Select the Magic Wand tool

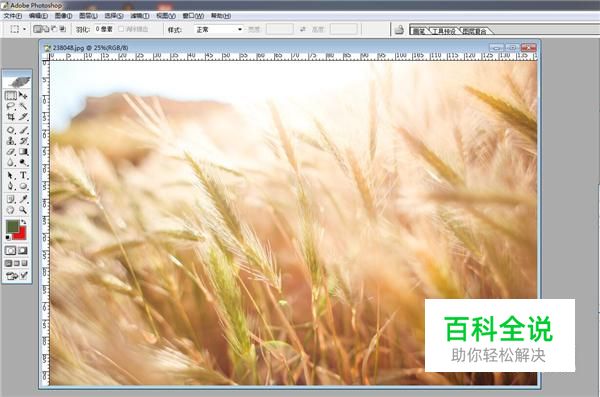click(x=23, y=106)
